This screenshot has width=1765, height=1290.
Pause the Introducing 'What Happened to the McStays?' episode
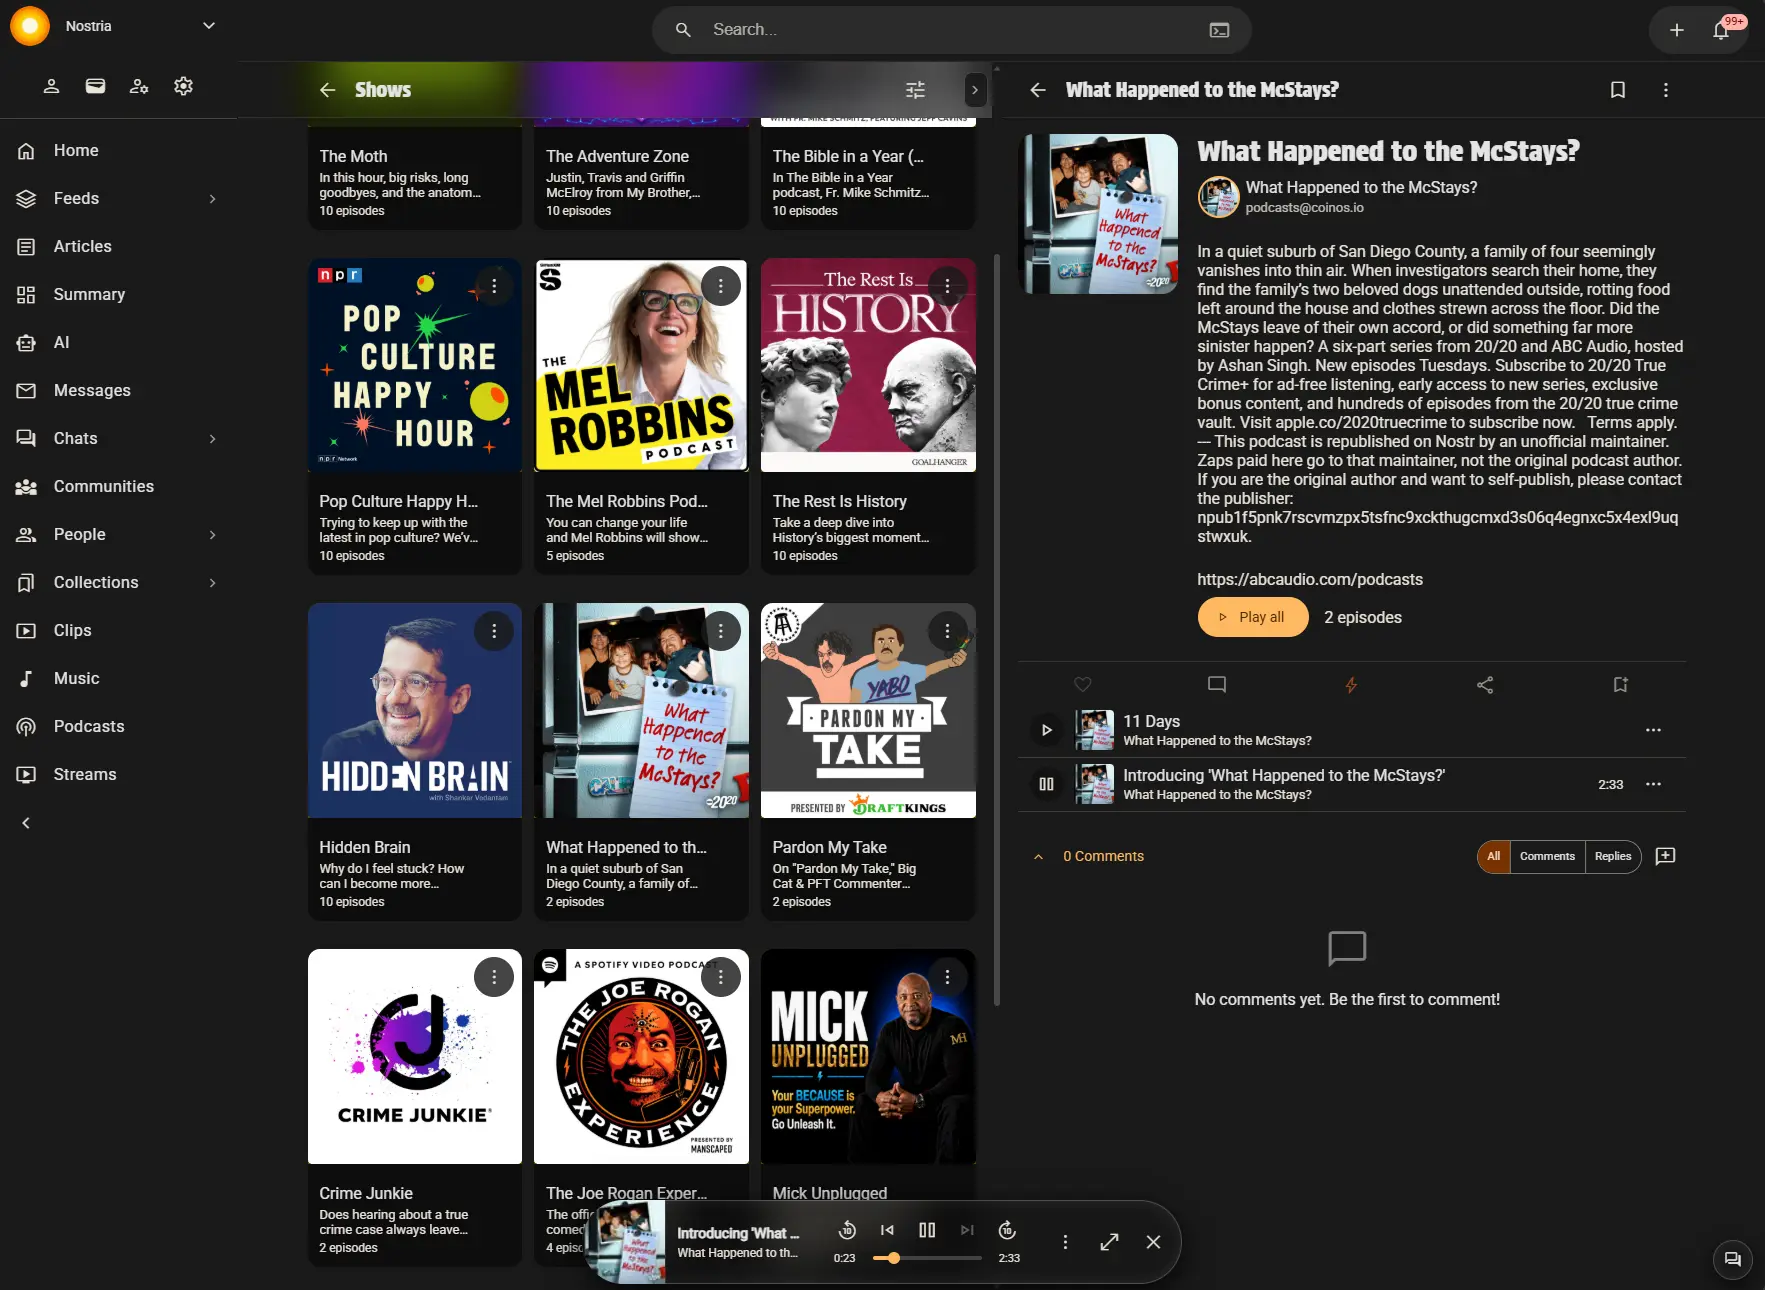[x=1047, y=784]
